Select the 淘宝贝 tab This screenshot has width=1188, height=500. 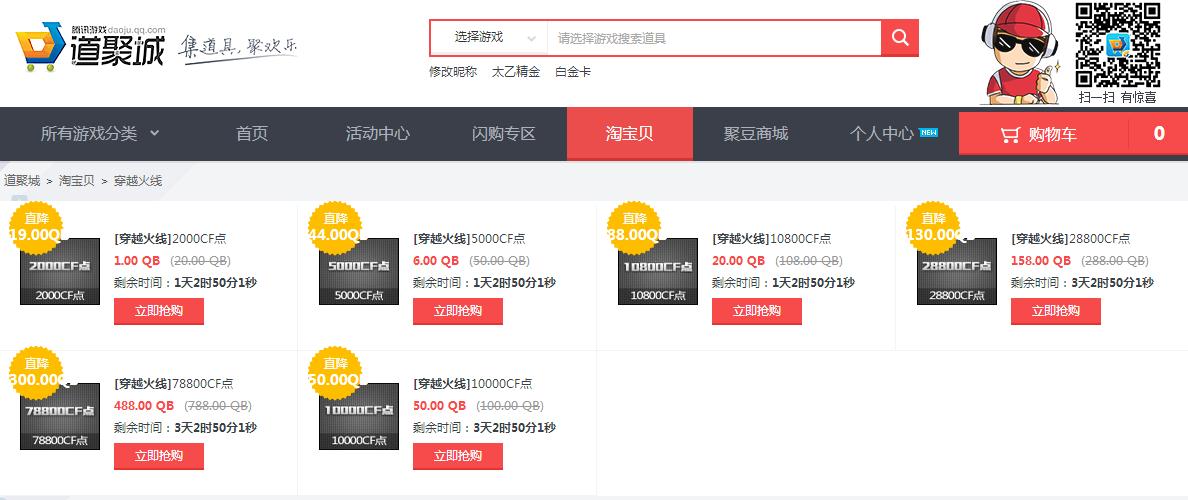(630, 134)
